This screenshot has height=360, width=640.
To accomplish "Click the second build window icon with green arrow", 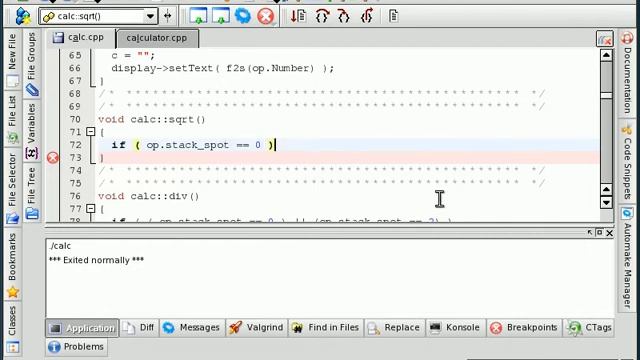I will point(221,16).
